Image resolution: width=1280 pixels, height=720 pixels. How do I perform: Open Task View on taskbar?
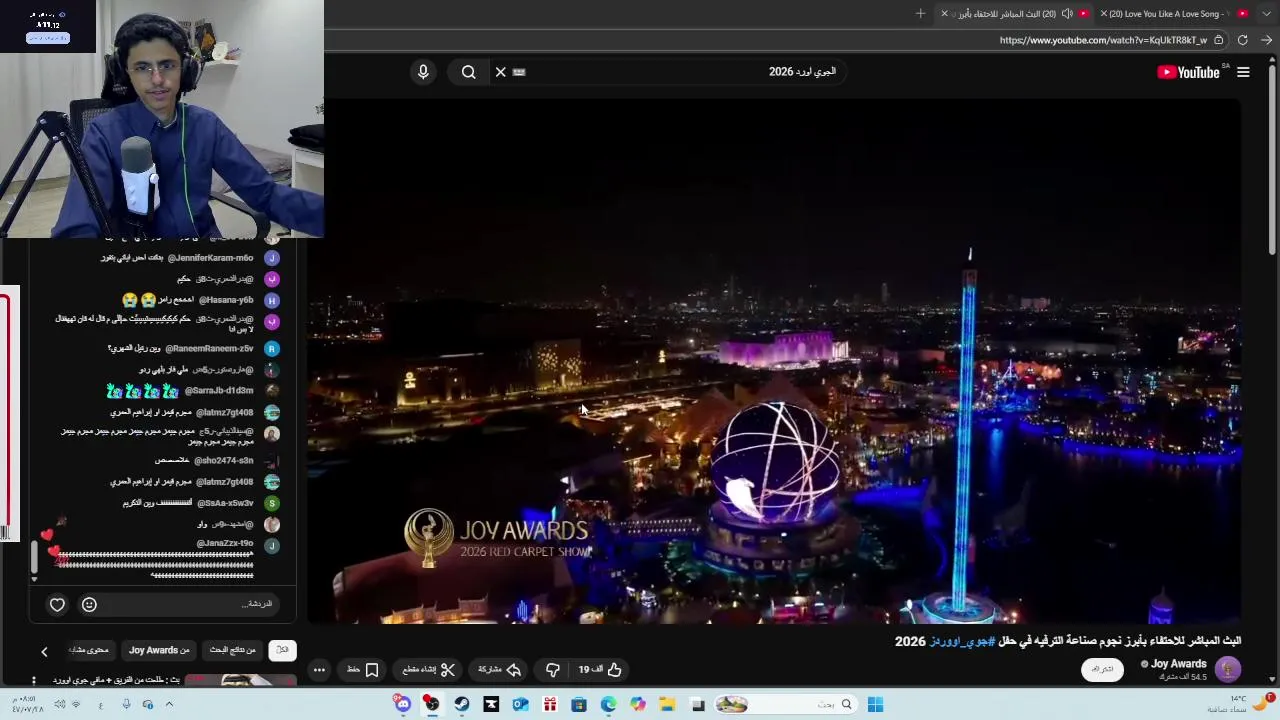point(698,705)
